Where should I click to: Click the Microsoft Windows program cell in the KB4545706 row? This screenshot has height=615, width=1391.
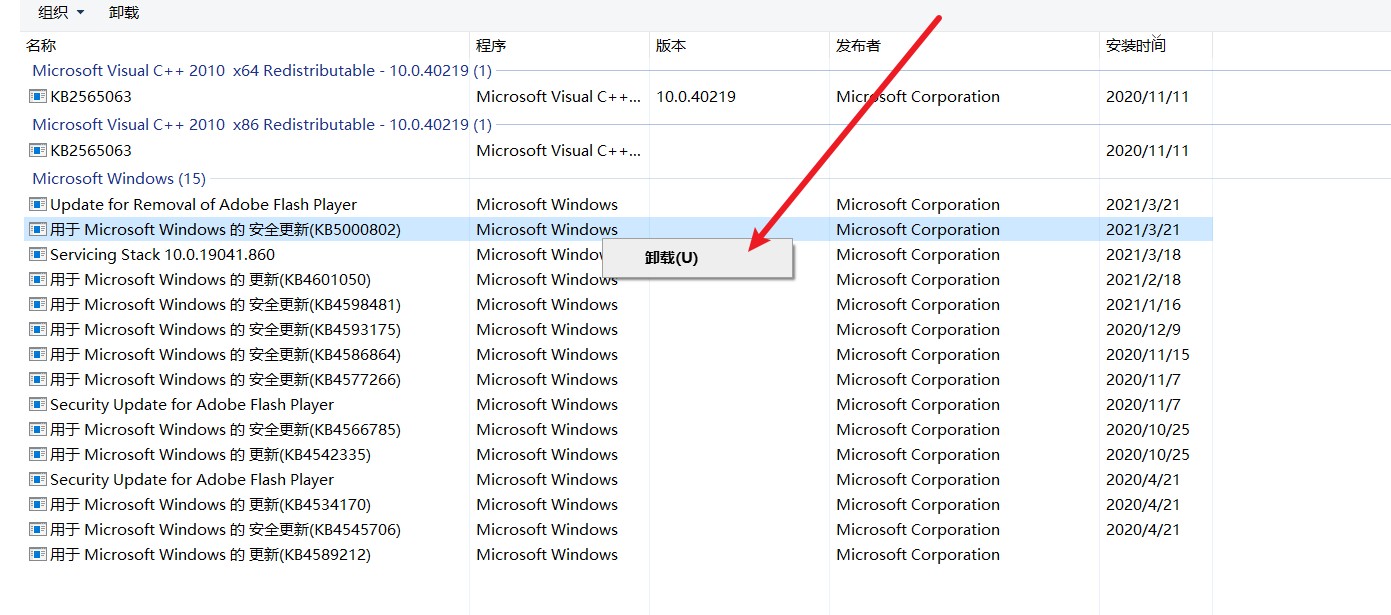[x=547, y=530]
